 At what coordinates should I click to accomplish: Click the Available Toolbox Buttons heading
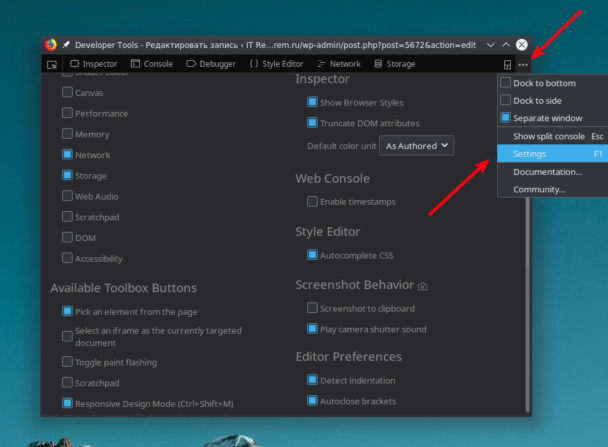[x=124, y=288]
